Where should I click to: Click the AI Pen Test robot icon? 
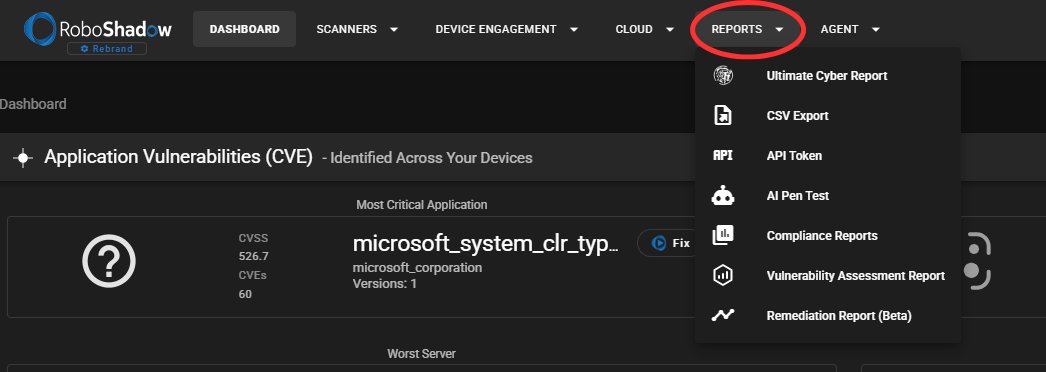[723, 195]
